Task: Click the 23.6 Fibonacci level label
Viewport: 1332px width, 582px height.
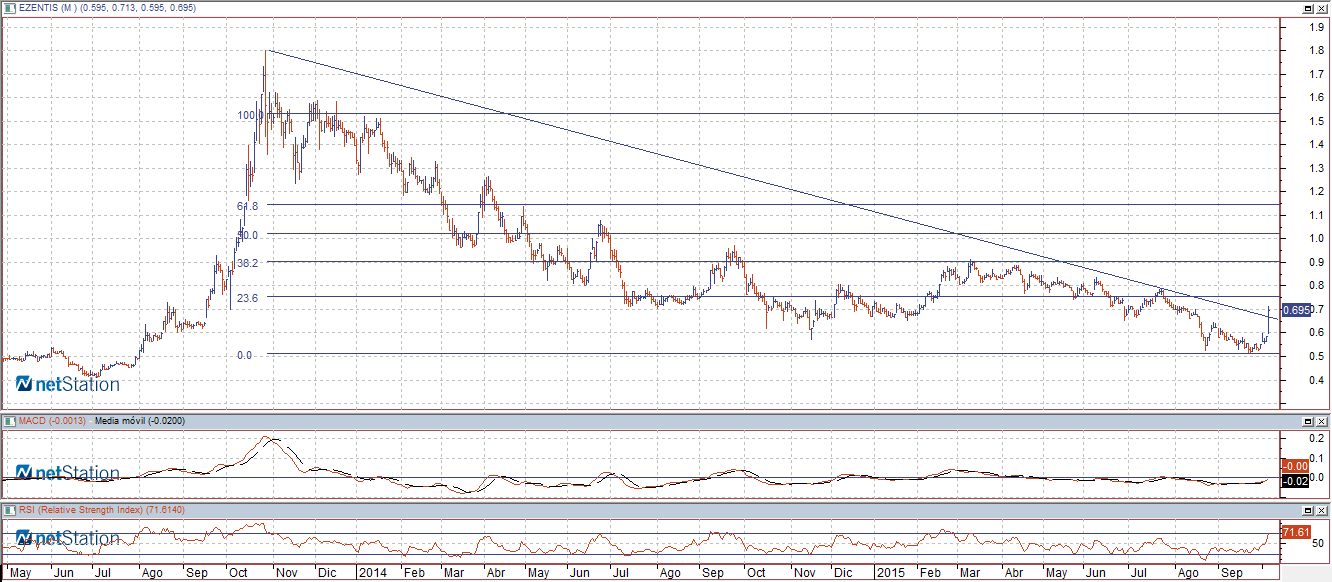Action: [x=249, y=298]
